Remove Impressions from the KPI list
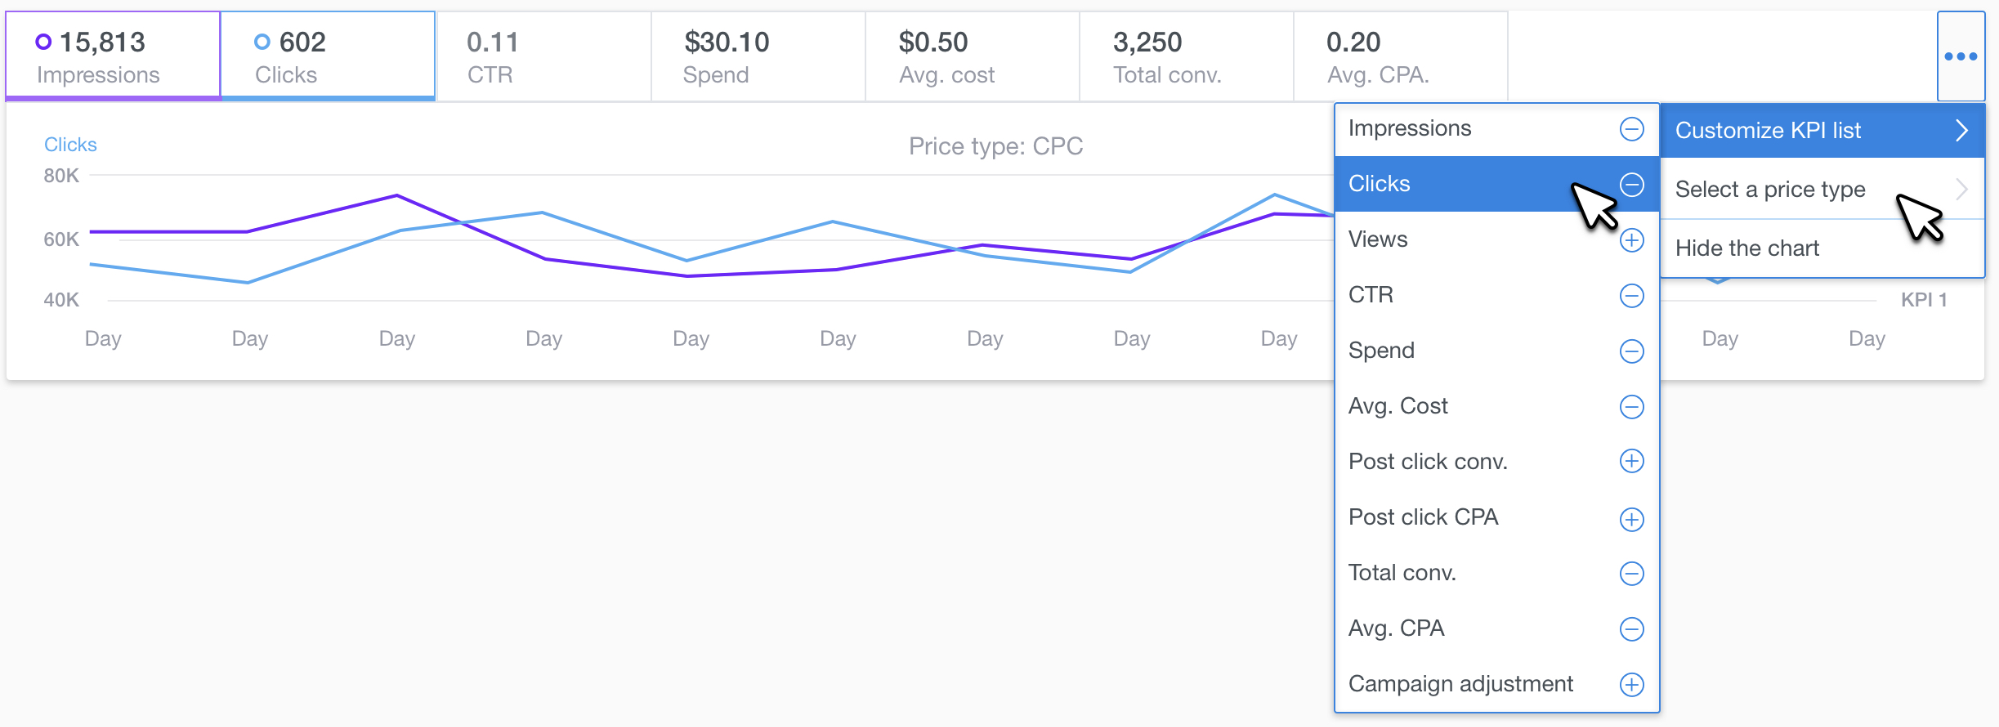 click(x=1631, y=129)
